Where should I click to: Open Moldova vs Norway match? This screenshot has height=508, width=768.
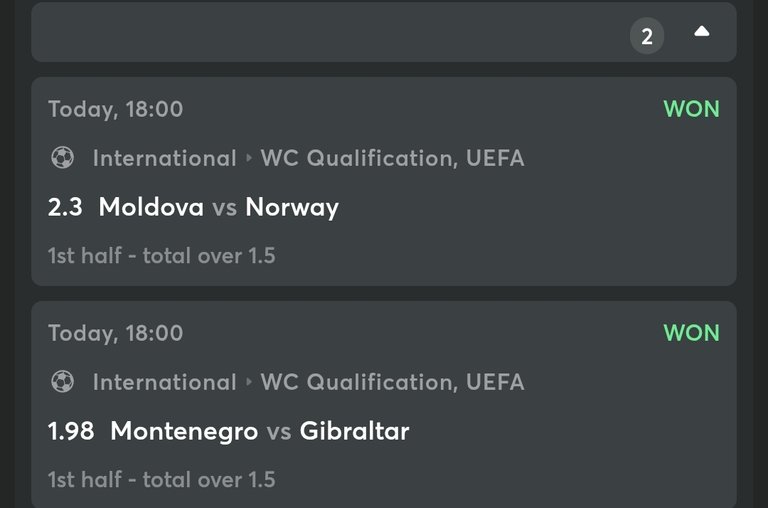pyautogui.click(x=218, y=207)
